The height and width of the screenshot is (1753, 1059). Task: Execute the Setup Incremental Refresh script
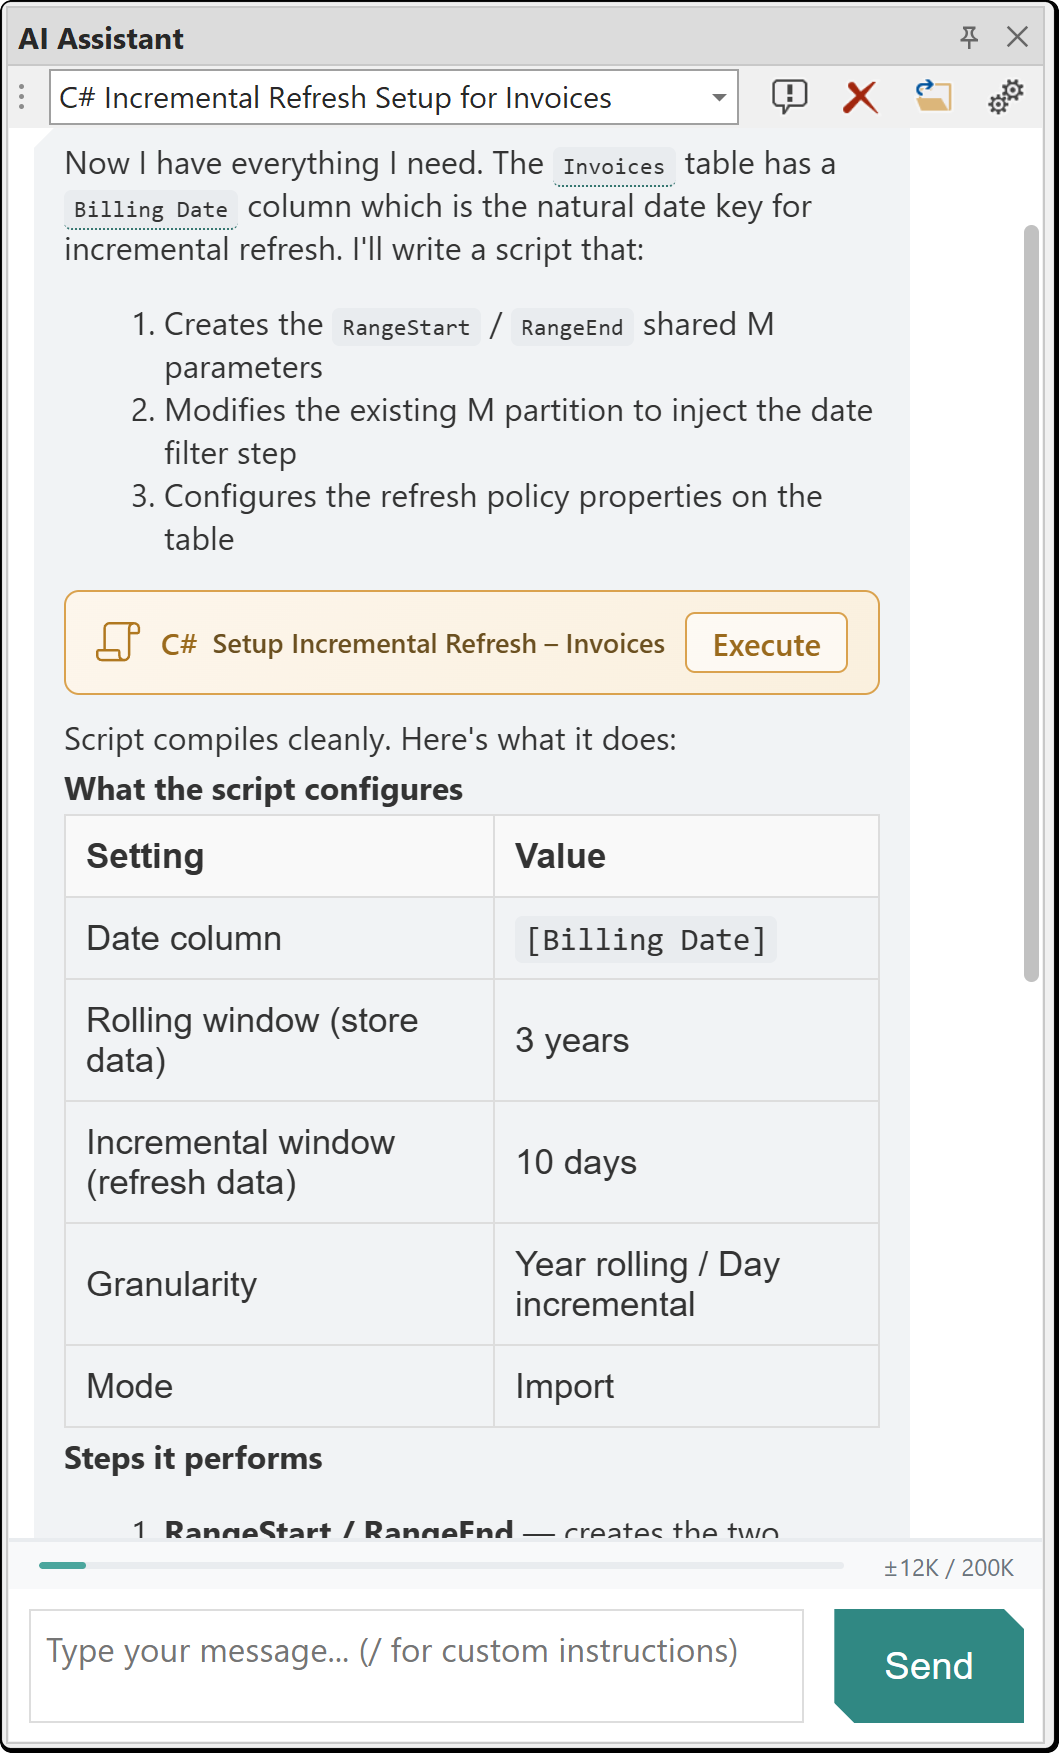coord(766,643)
